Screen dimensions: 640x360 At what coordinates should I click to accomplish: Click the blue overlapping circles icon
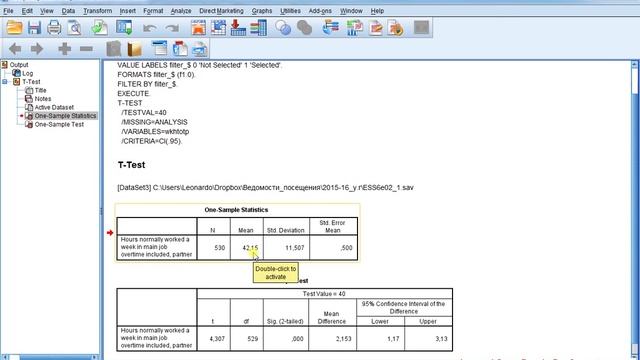283,28
